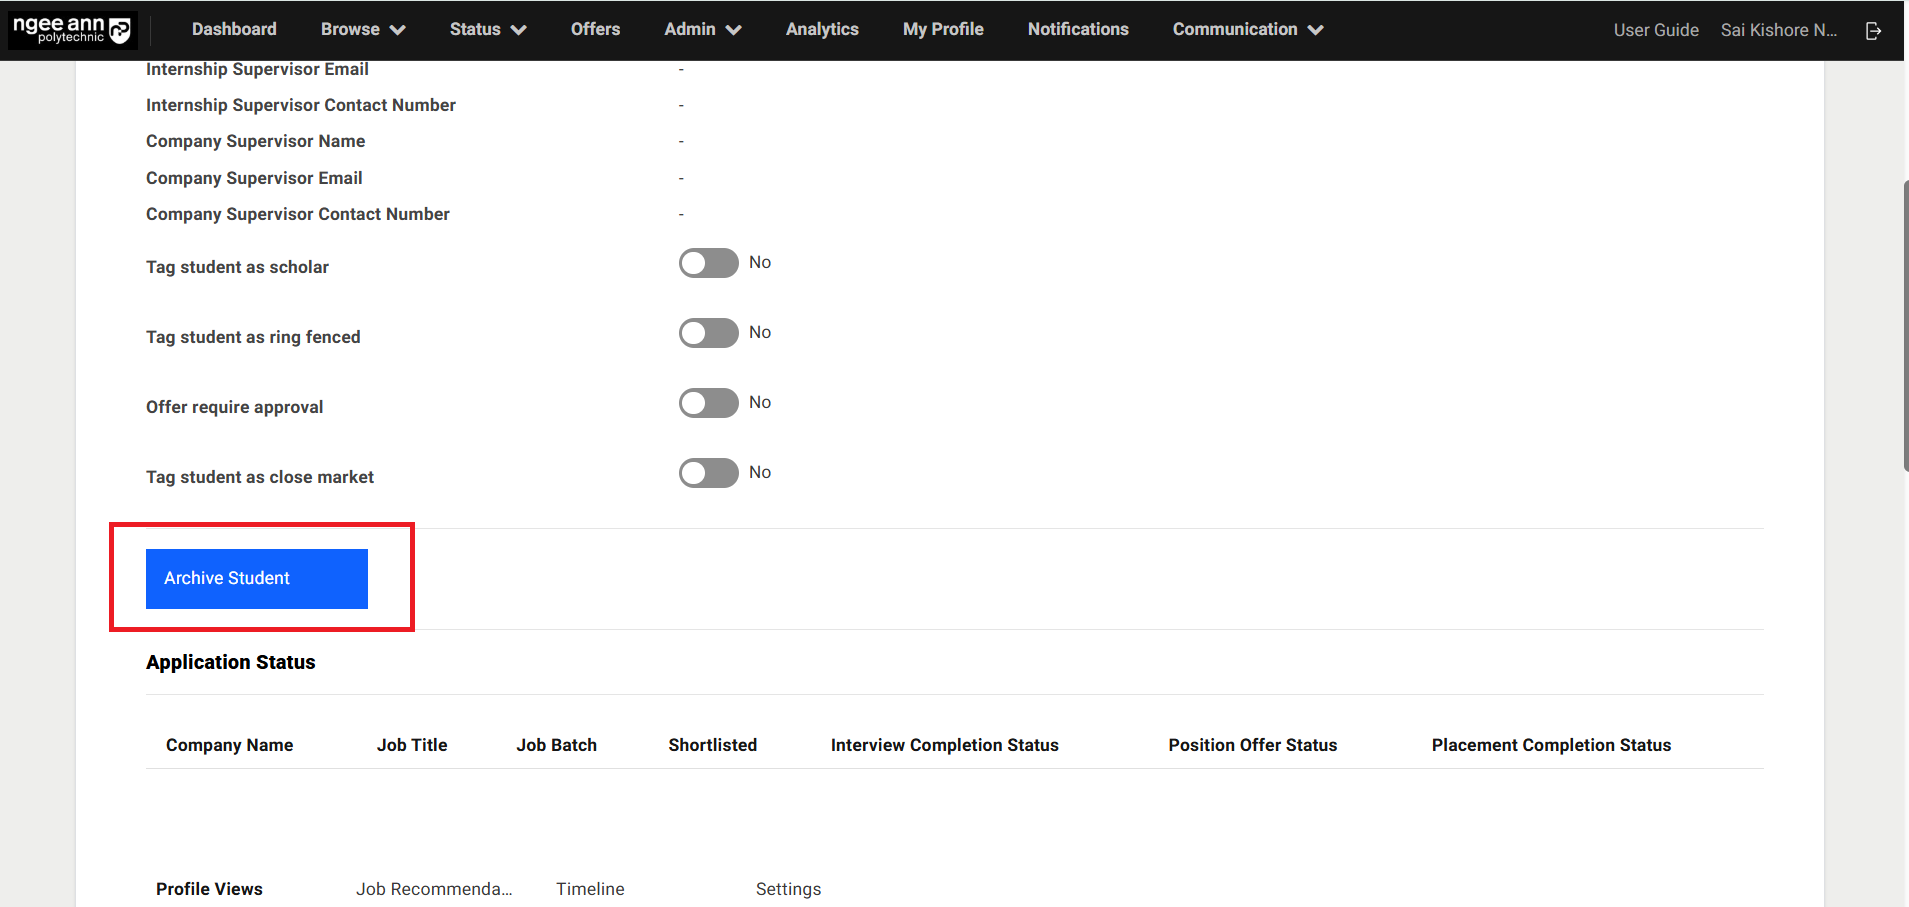Expand the Communication menu
This screenshot has width=1909, height=907.
(x=1245, y=29)
